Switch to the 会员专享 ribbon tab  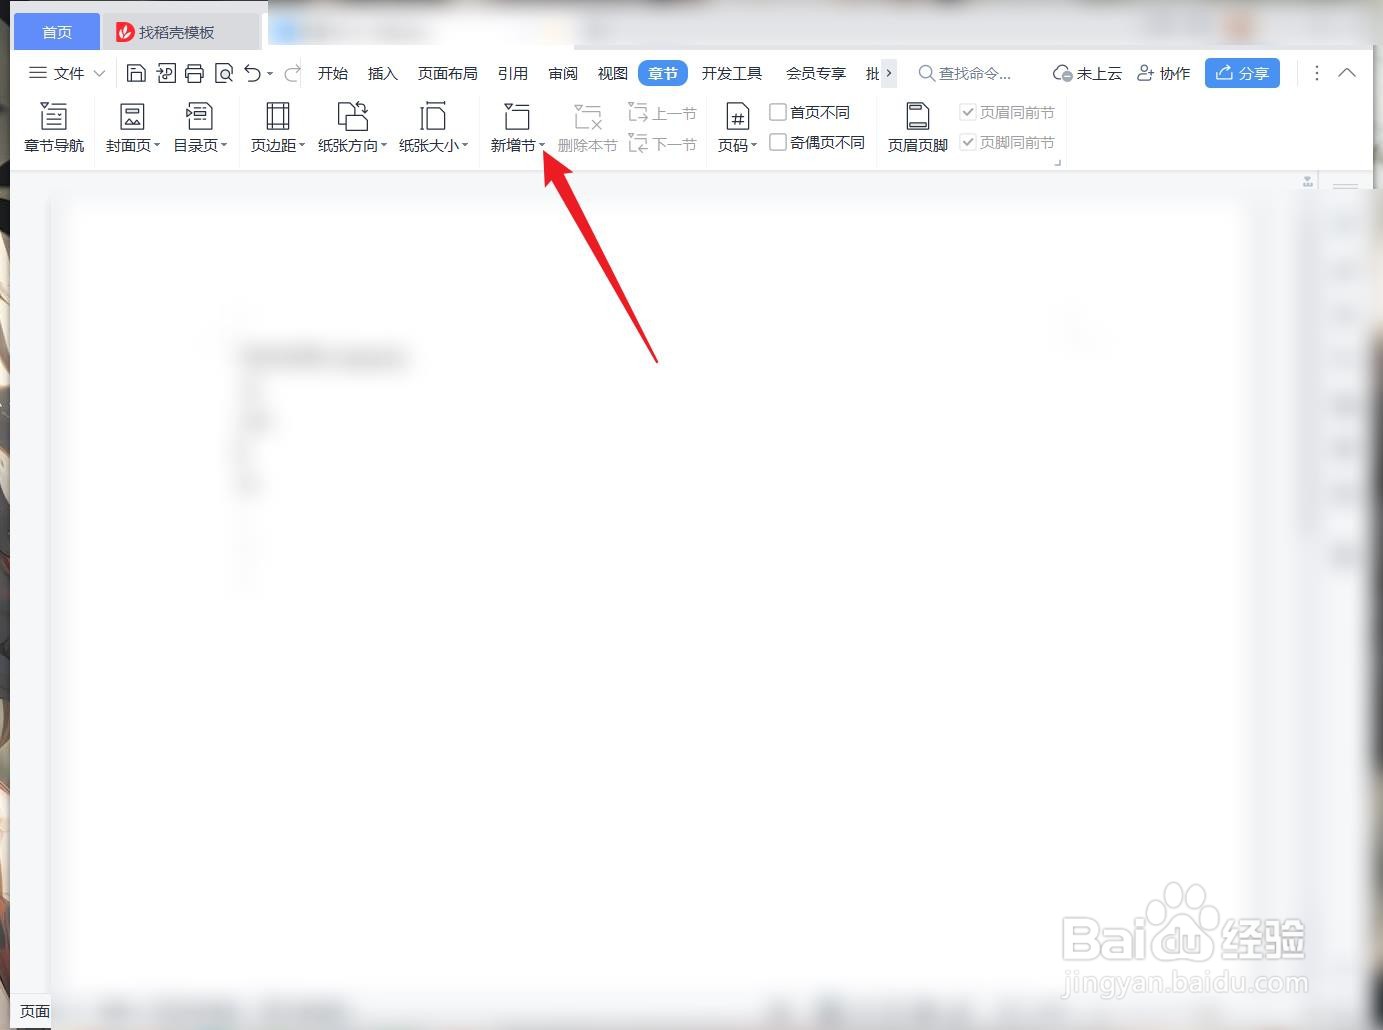point(816,73)
